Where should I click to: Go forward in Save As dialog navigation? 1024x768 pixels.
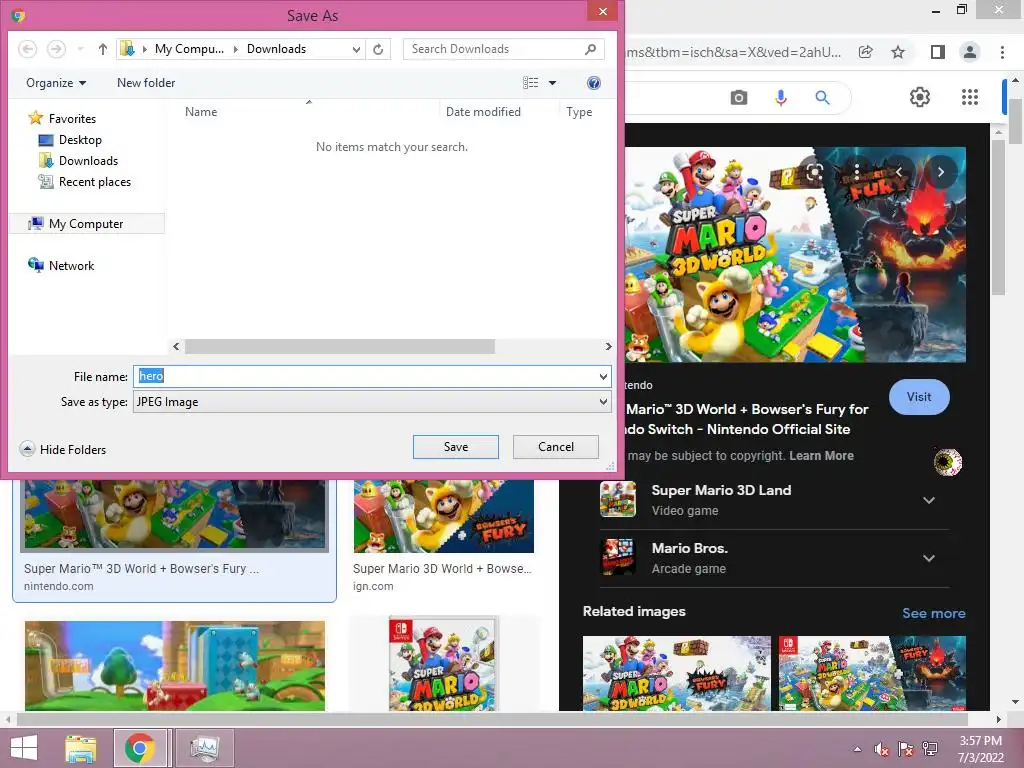(x=56, y=49)
